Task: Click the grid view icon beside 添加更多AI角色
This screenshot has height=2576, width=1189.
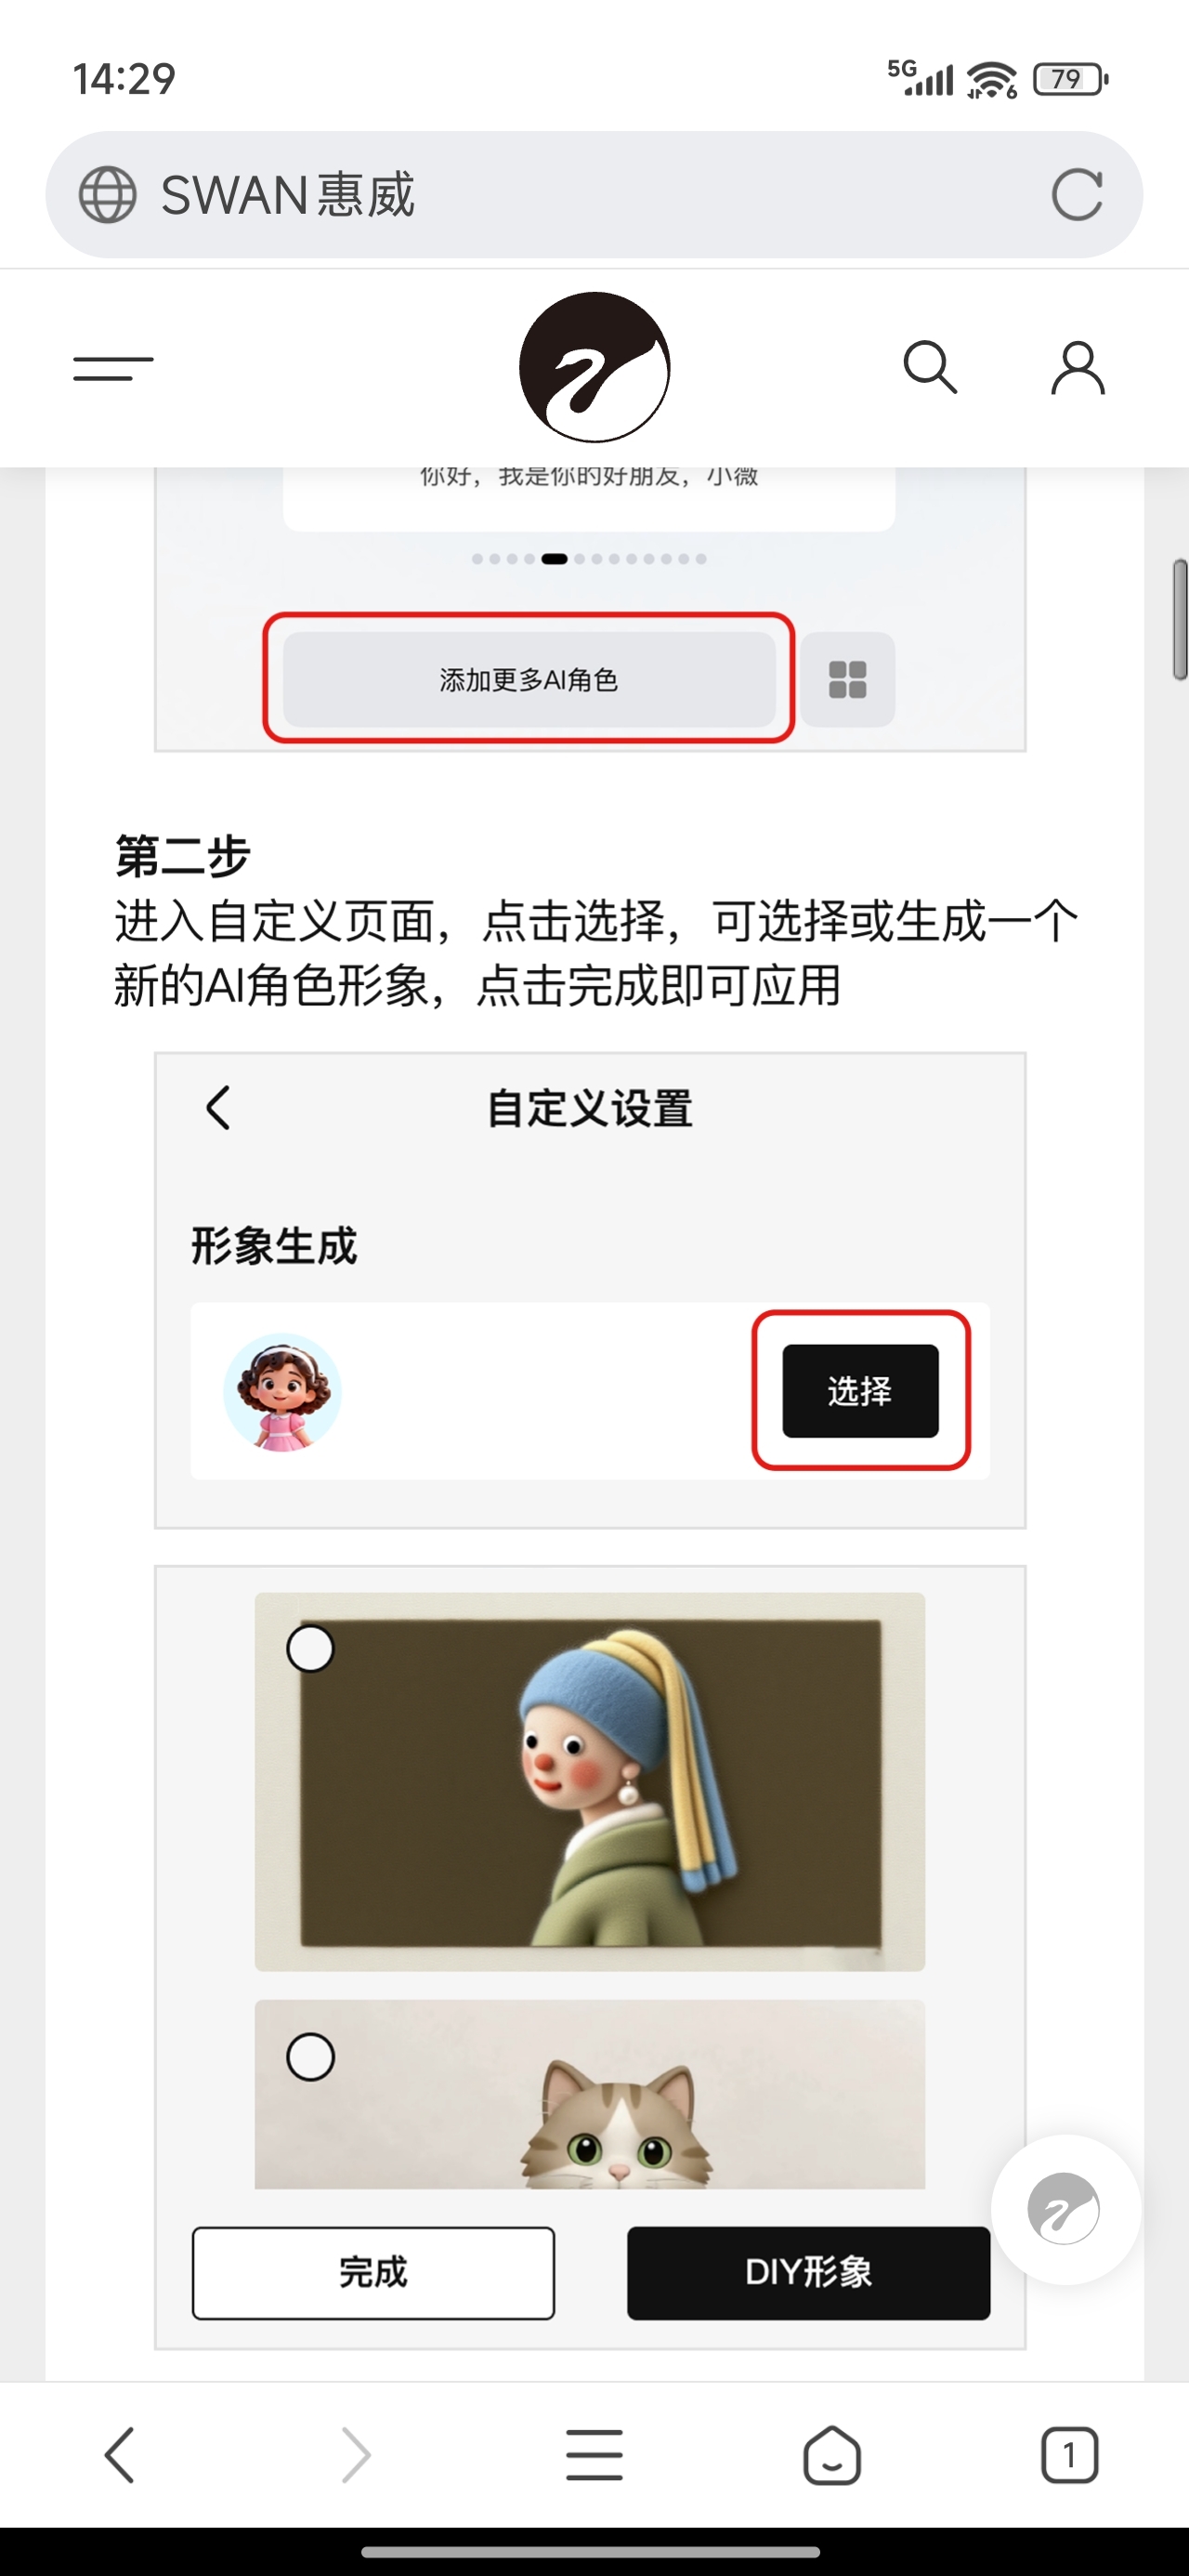Action: point(847,680)
